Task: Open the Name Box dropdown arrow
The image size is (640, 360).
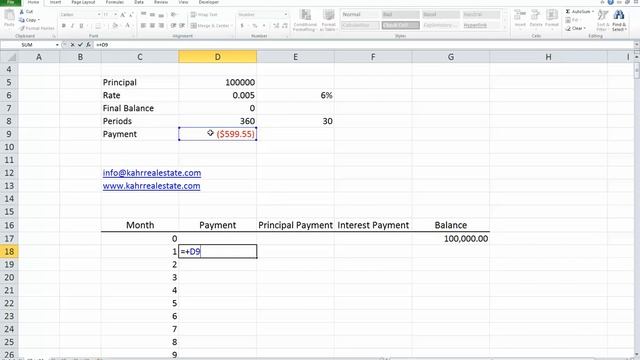Action: [x=57, y=45]
